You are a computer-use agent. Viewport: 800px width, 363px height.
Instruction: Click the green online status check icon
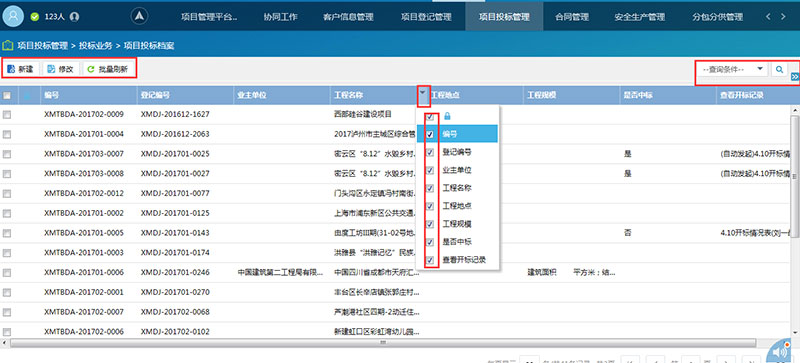[35, 17]
